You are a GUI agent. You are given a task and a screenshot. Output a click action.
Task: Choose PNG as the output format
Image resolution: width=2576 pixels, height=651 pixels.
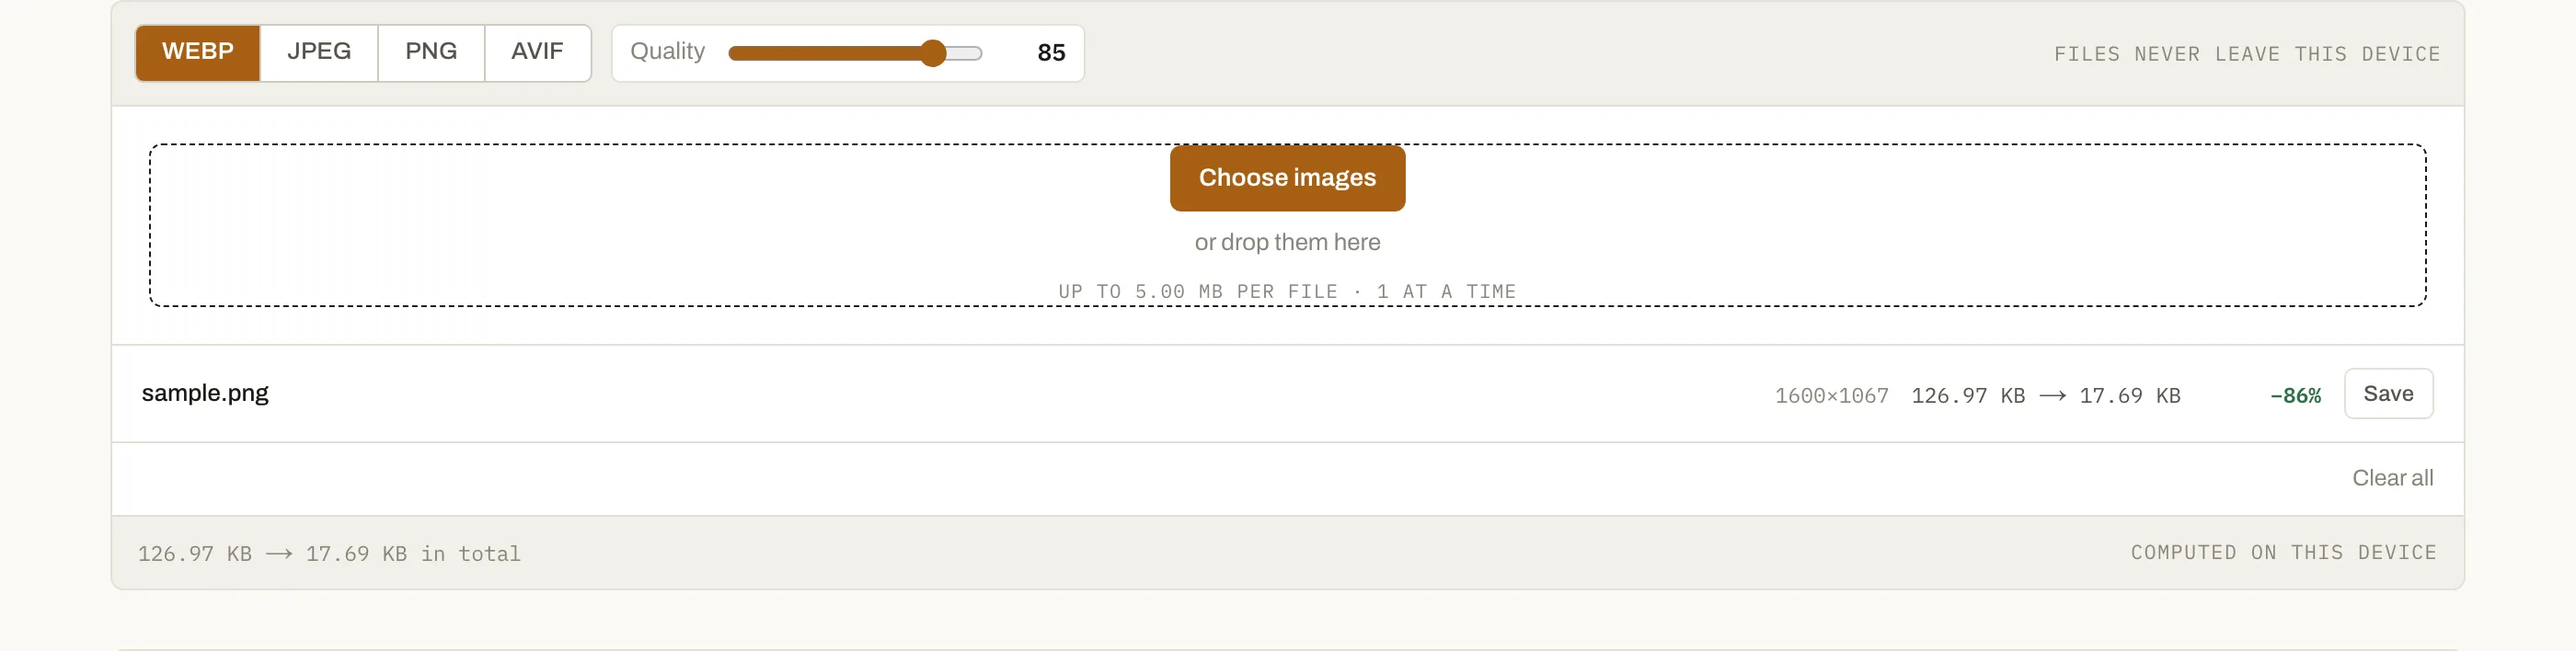pos(431,52)
